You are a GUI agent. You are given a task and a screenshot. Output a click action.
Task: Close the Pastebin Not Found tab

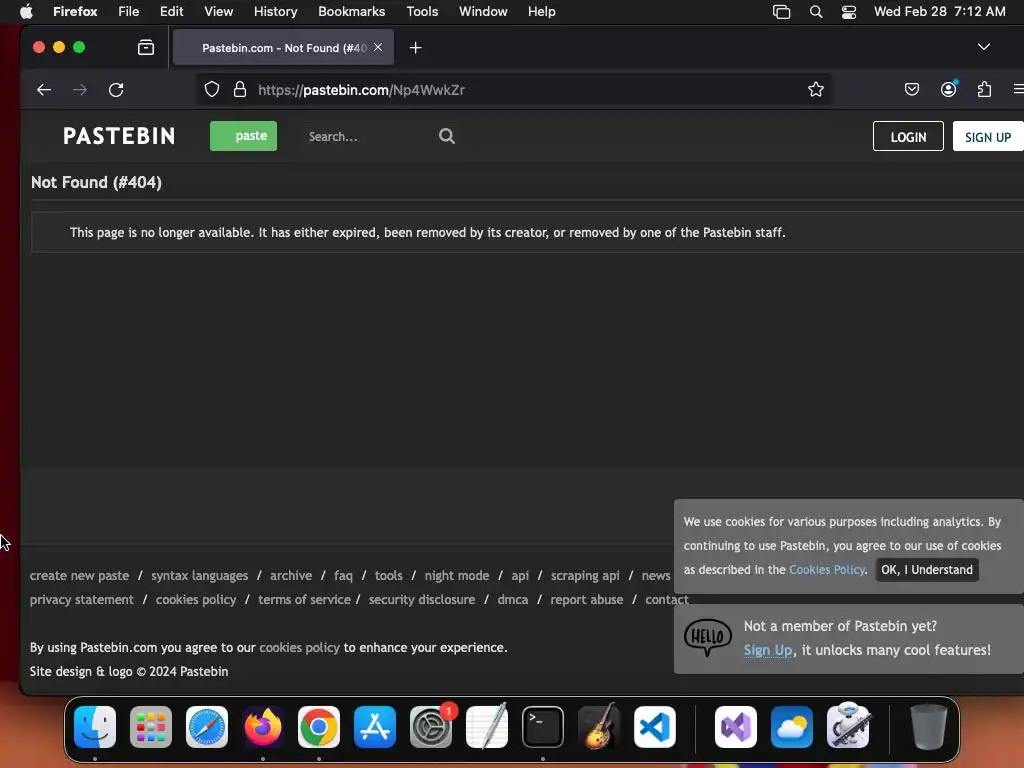[x=378, y=47]
